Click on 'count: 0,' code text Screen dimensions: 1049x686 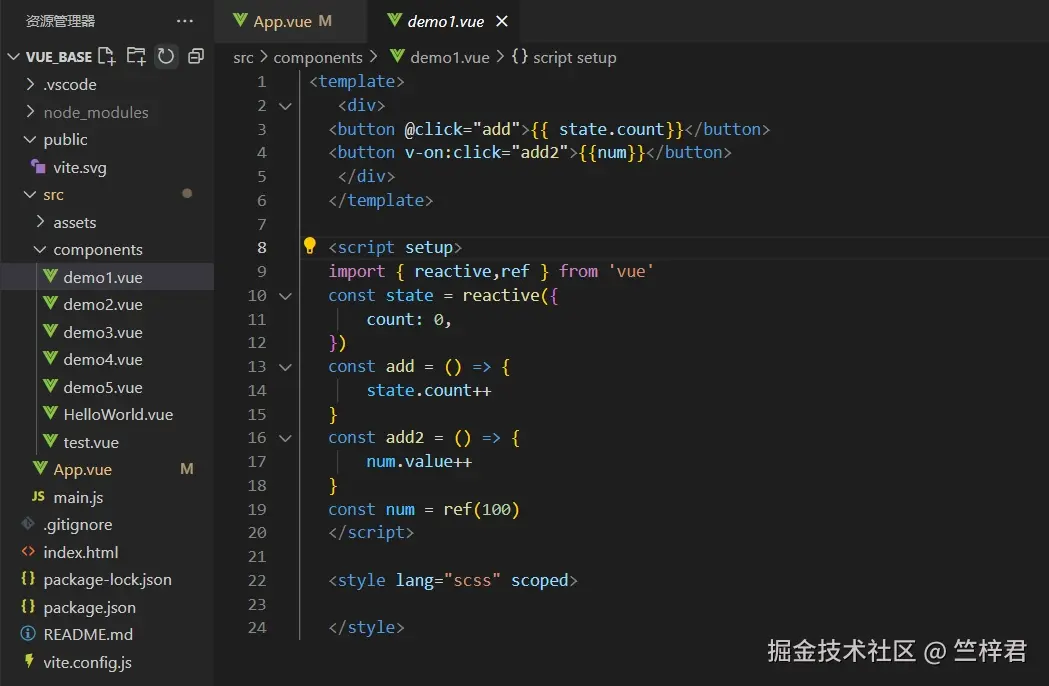(x=409, y=319)
